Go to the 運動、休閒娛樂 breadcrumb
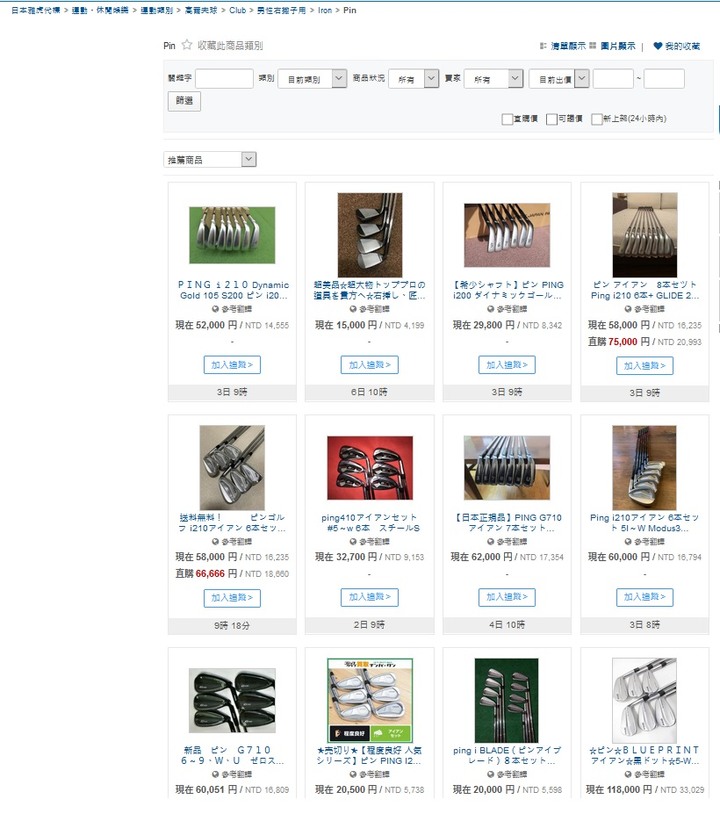This screenshot has height=821, width=720. coord(101,10)
